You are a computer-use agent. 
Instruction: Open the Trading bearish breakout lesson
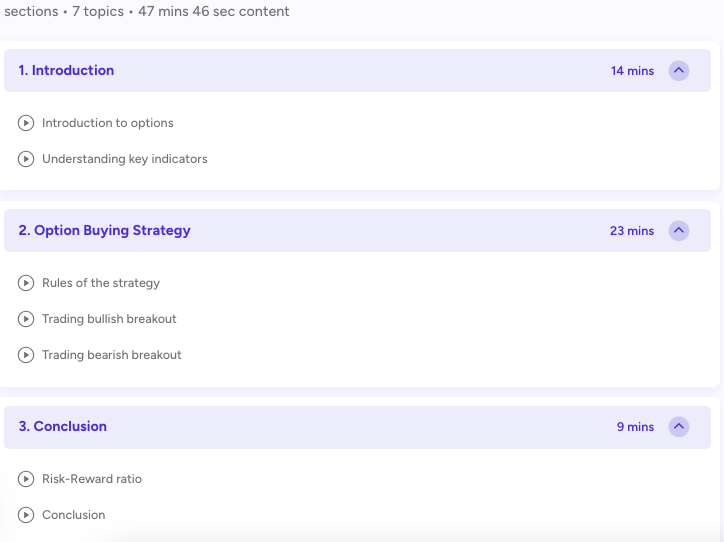tap(112, 355)
